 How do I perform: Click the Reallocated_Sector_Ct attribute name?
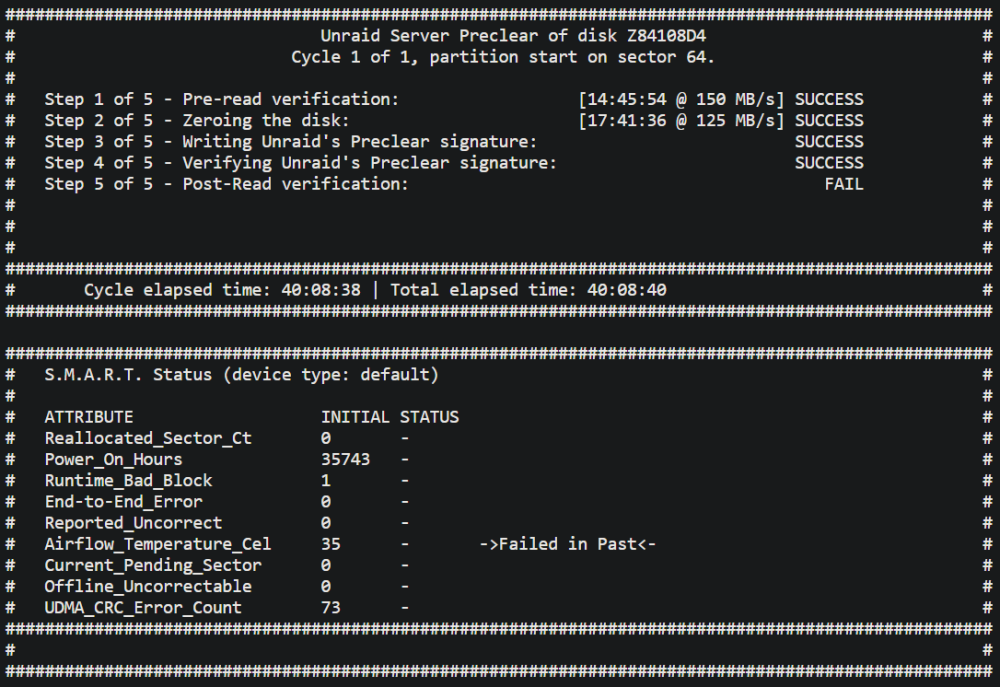point(148,439)
